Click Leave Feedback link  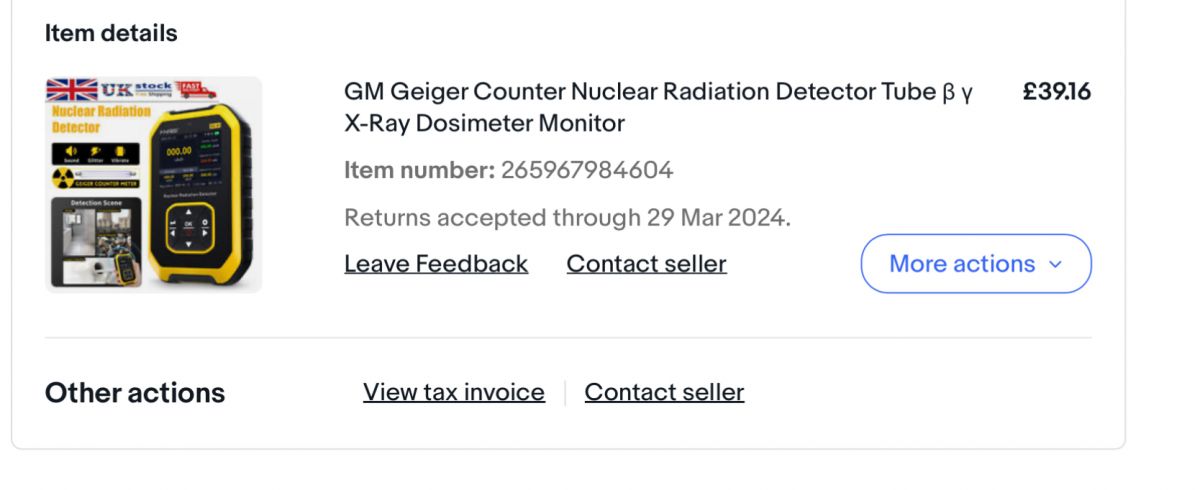point(436,264)
